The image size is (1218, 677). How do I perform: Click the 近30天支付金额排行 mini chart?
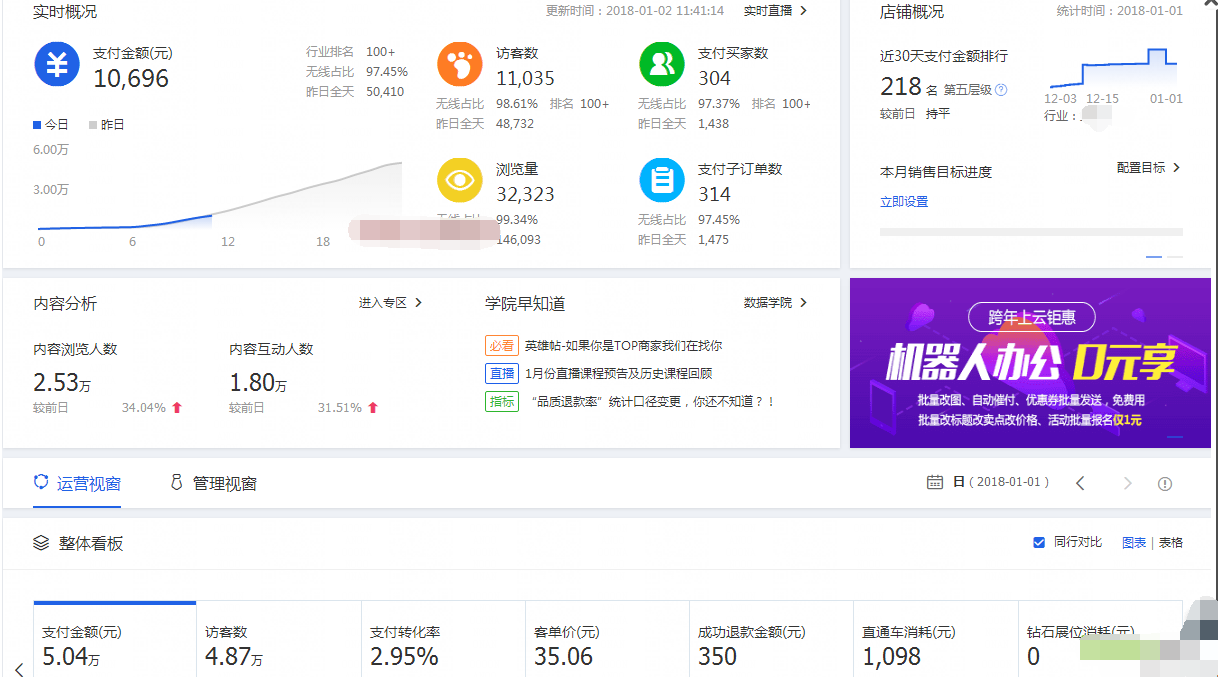click(1111, 70)
